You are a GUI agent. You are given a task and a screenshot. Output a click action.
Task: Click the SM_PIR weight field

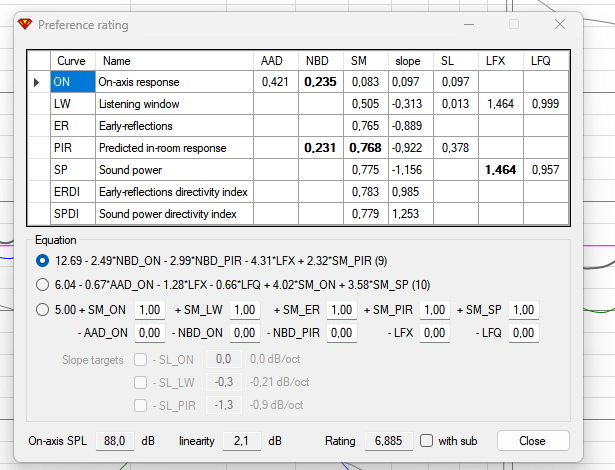pos(435,310)
